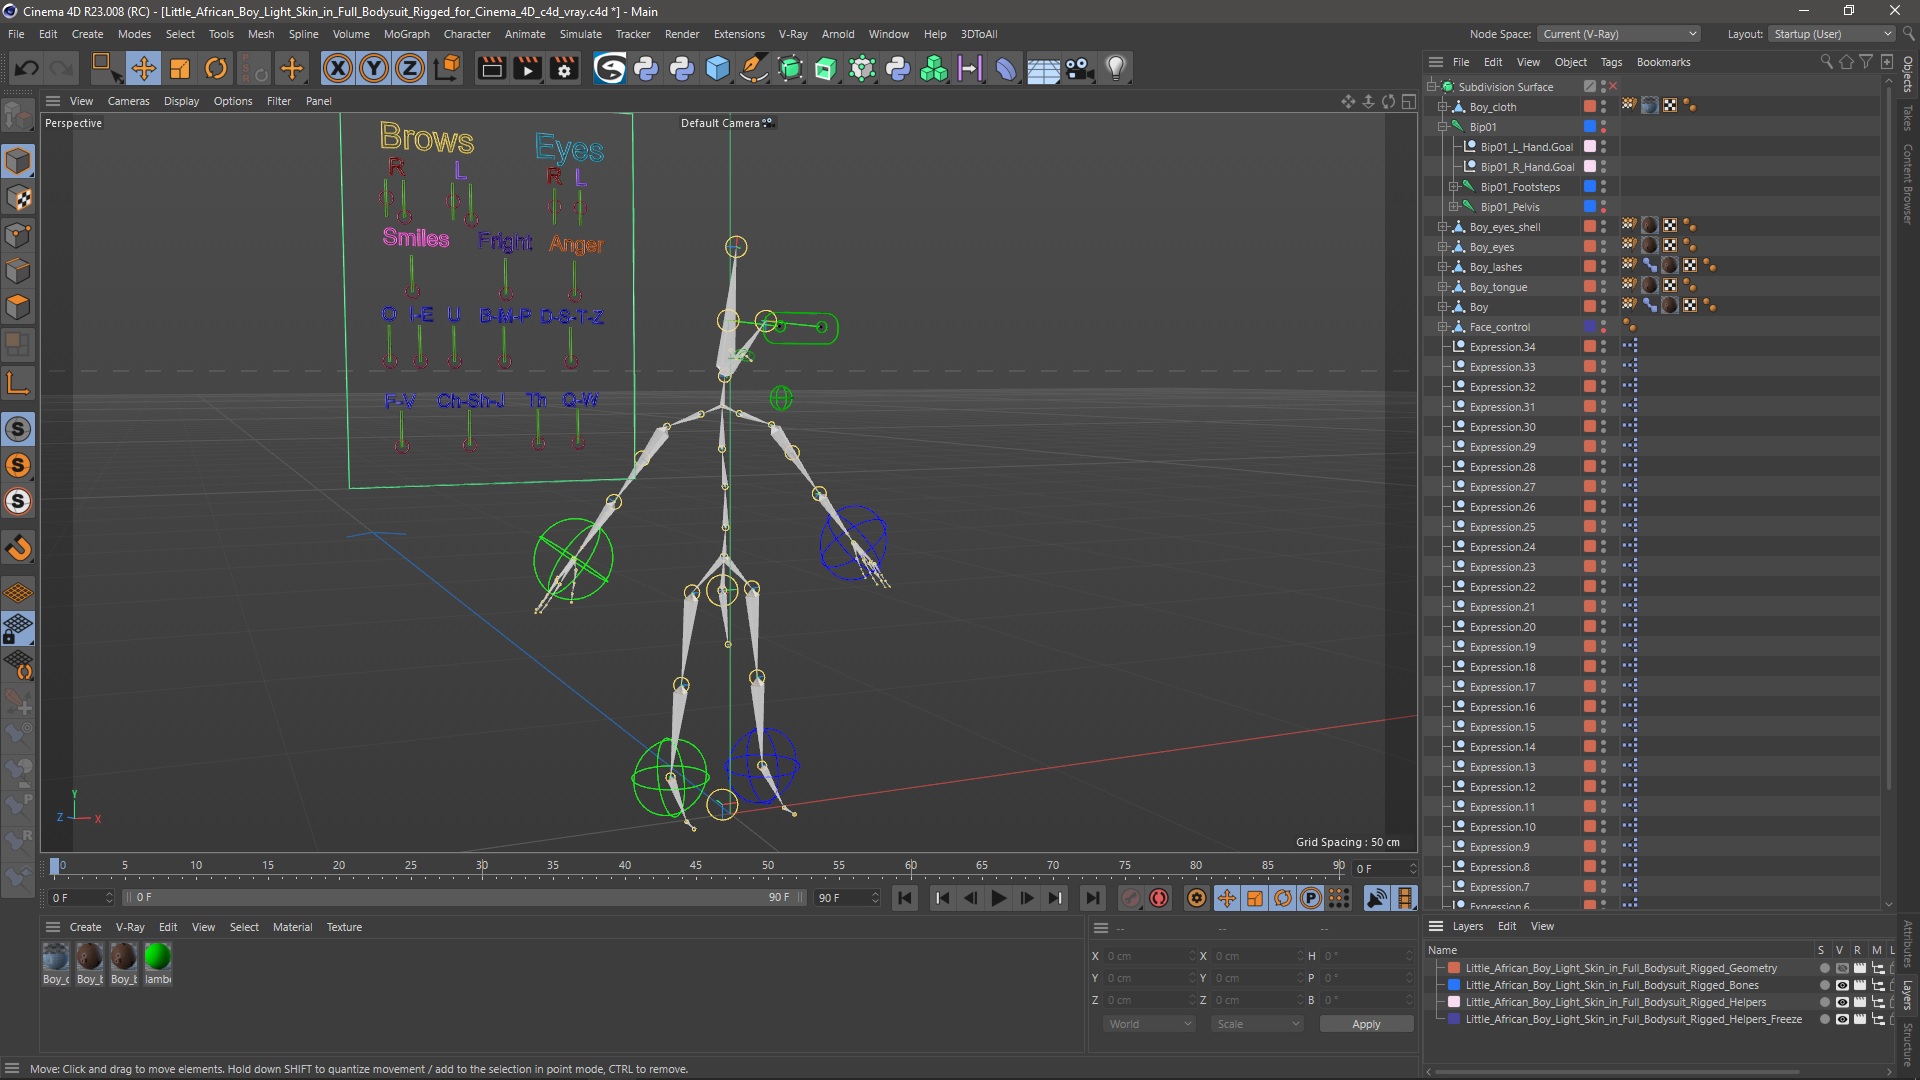Click the Rigged_Bones layer blue swatch
The width and height of the screenshot is (1920, 1080).
1454,985
